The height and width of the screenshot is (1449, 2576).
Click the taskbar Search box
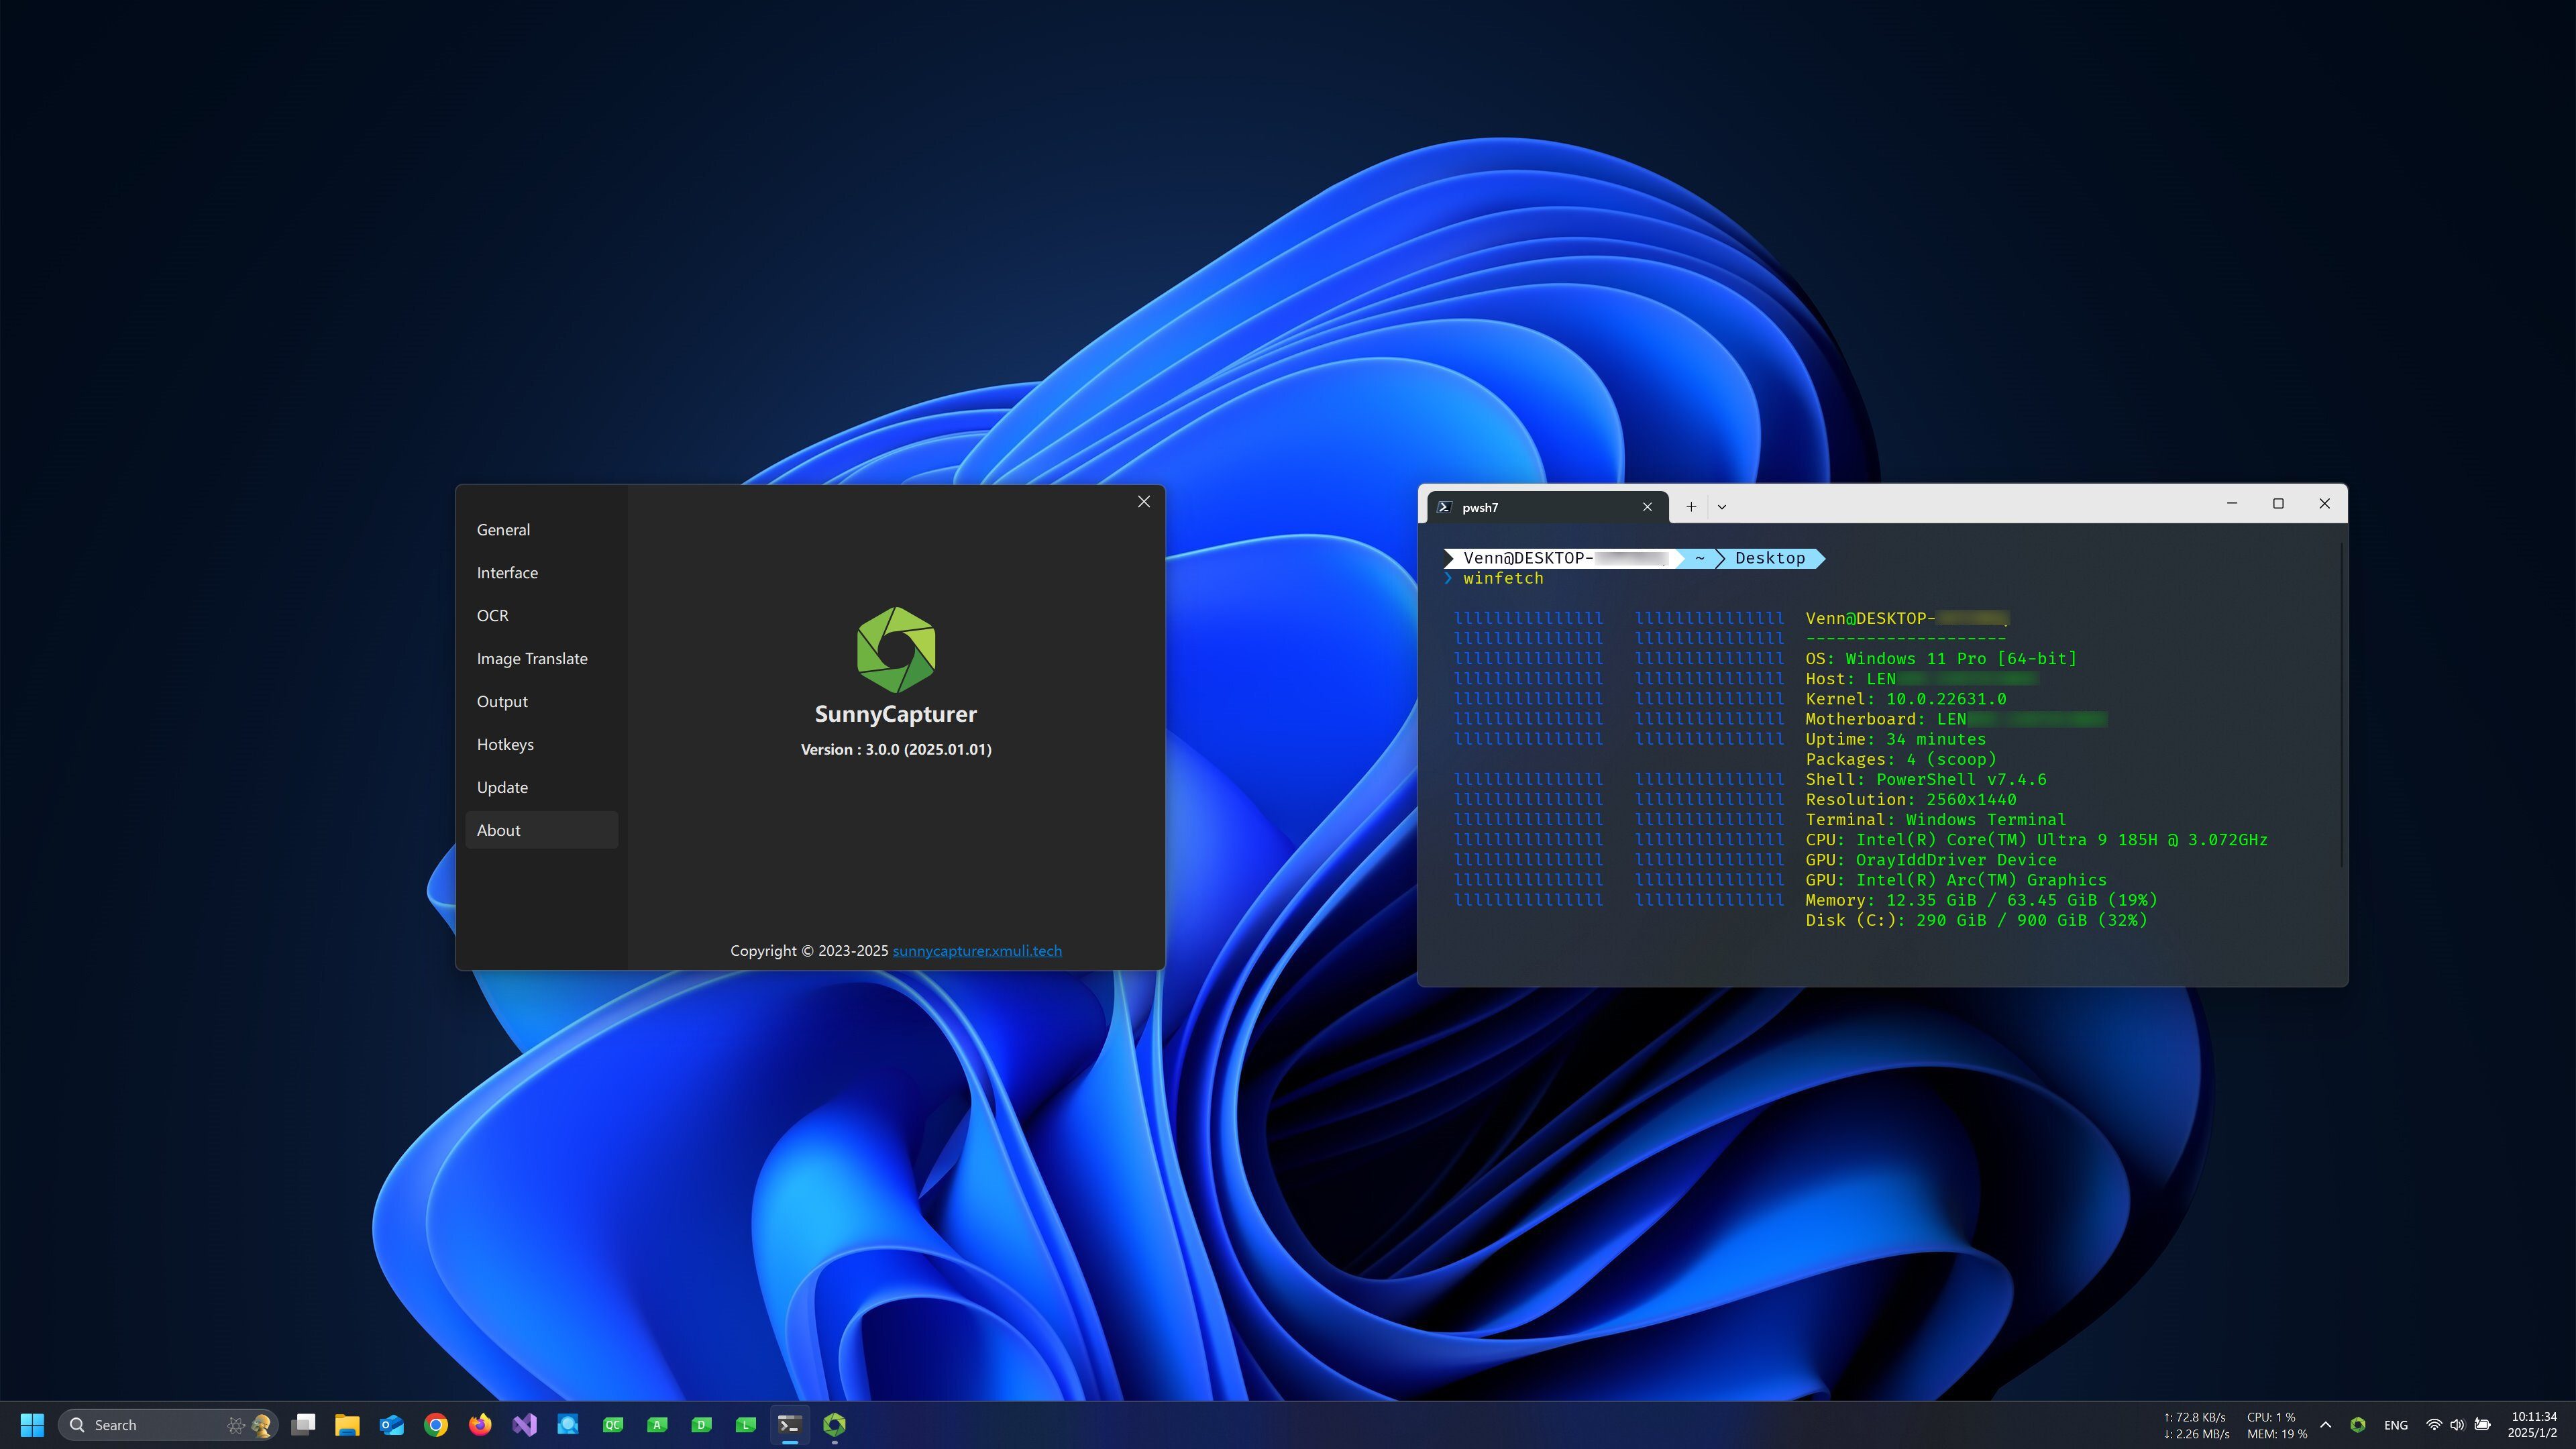click(168, 1425)
